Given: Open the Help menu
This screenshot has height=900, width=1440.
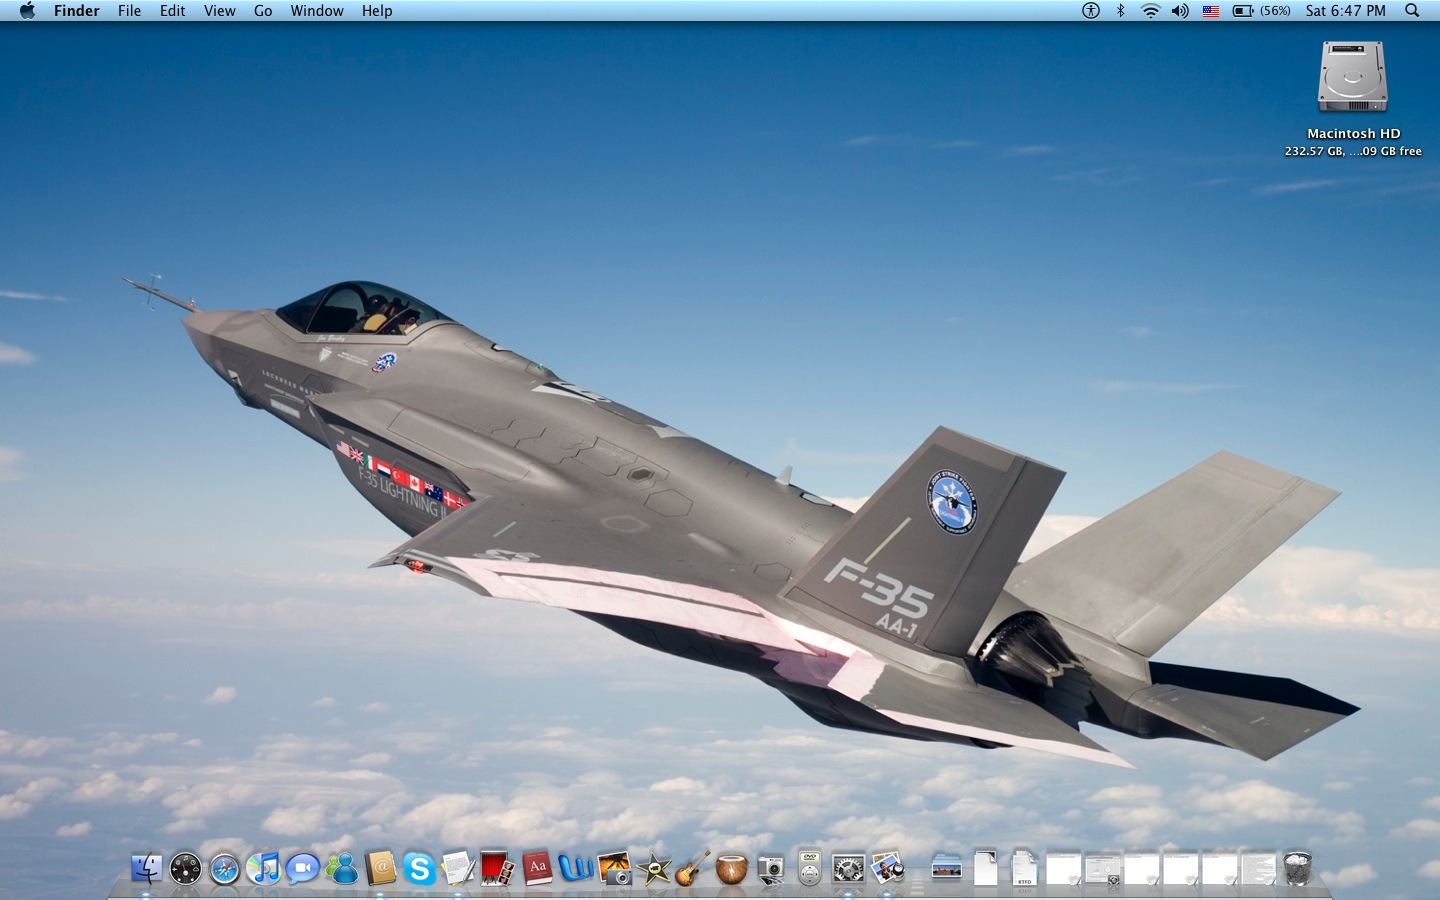Looking at the screenshot, I should pyautogui.click(x=377, y=11).
